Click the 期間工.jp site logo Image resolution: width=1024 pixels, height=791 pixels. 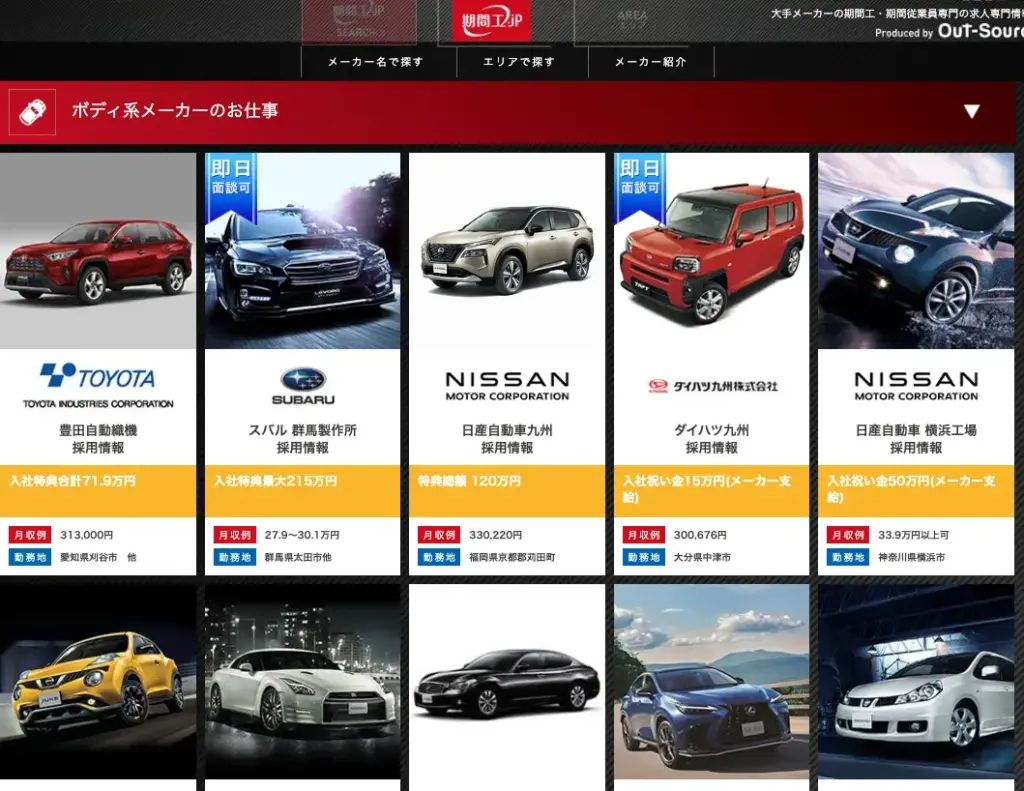(x=492, y=20)
